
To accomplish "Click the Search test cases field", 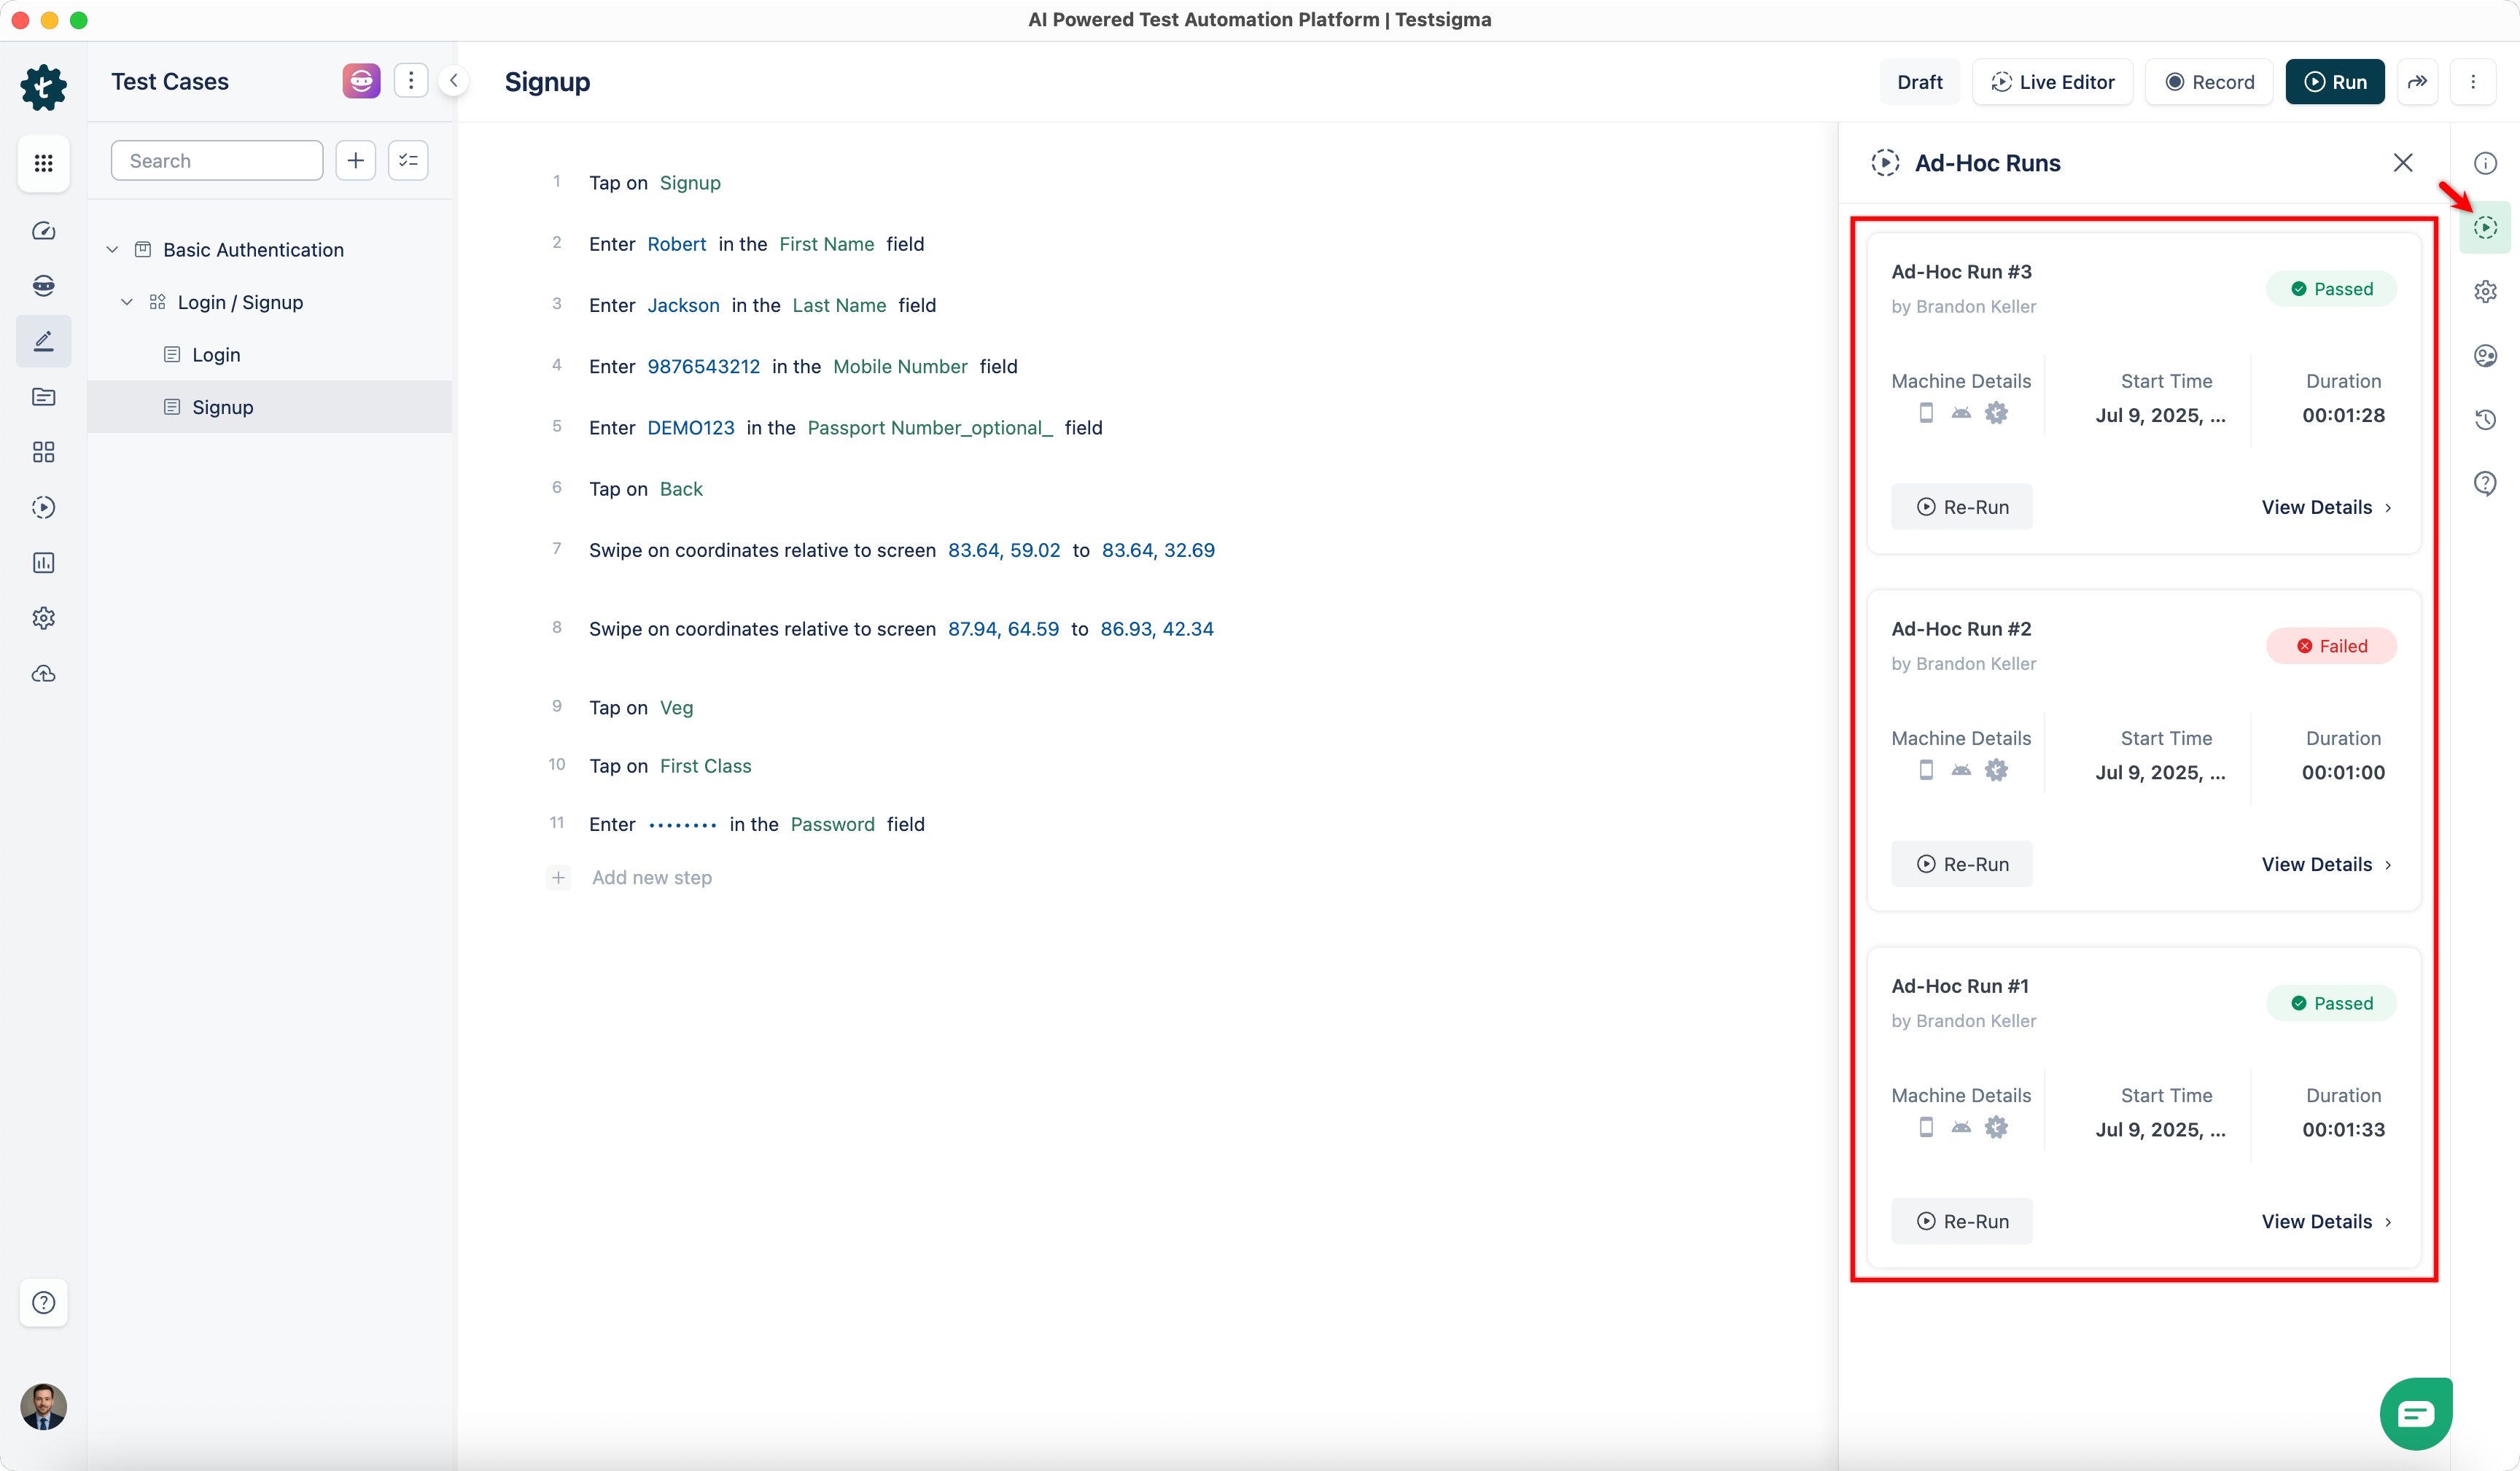I will pyautogui.click(x=217, y=161).
